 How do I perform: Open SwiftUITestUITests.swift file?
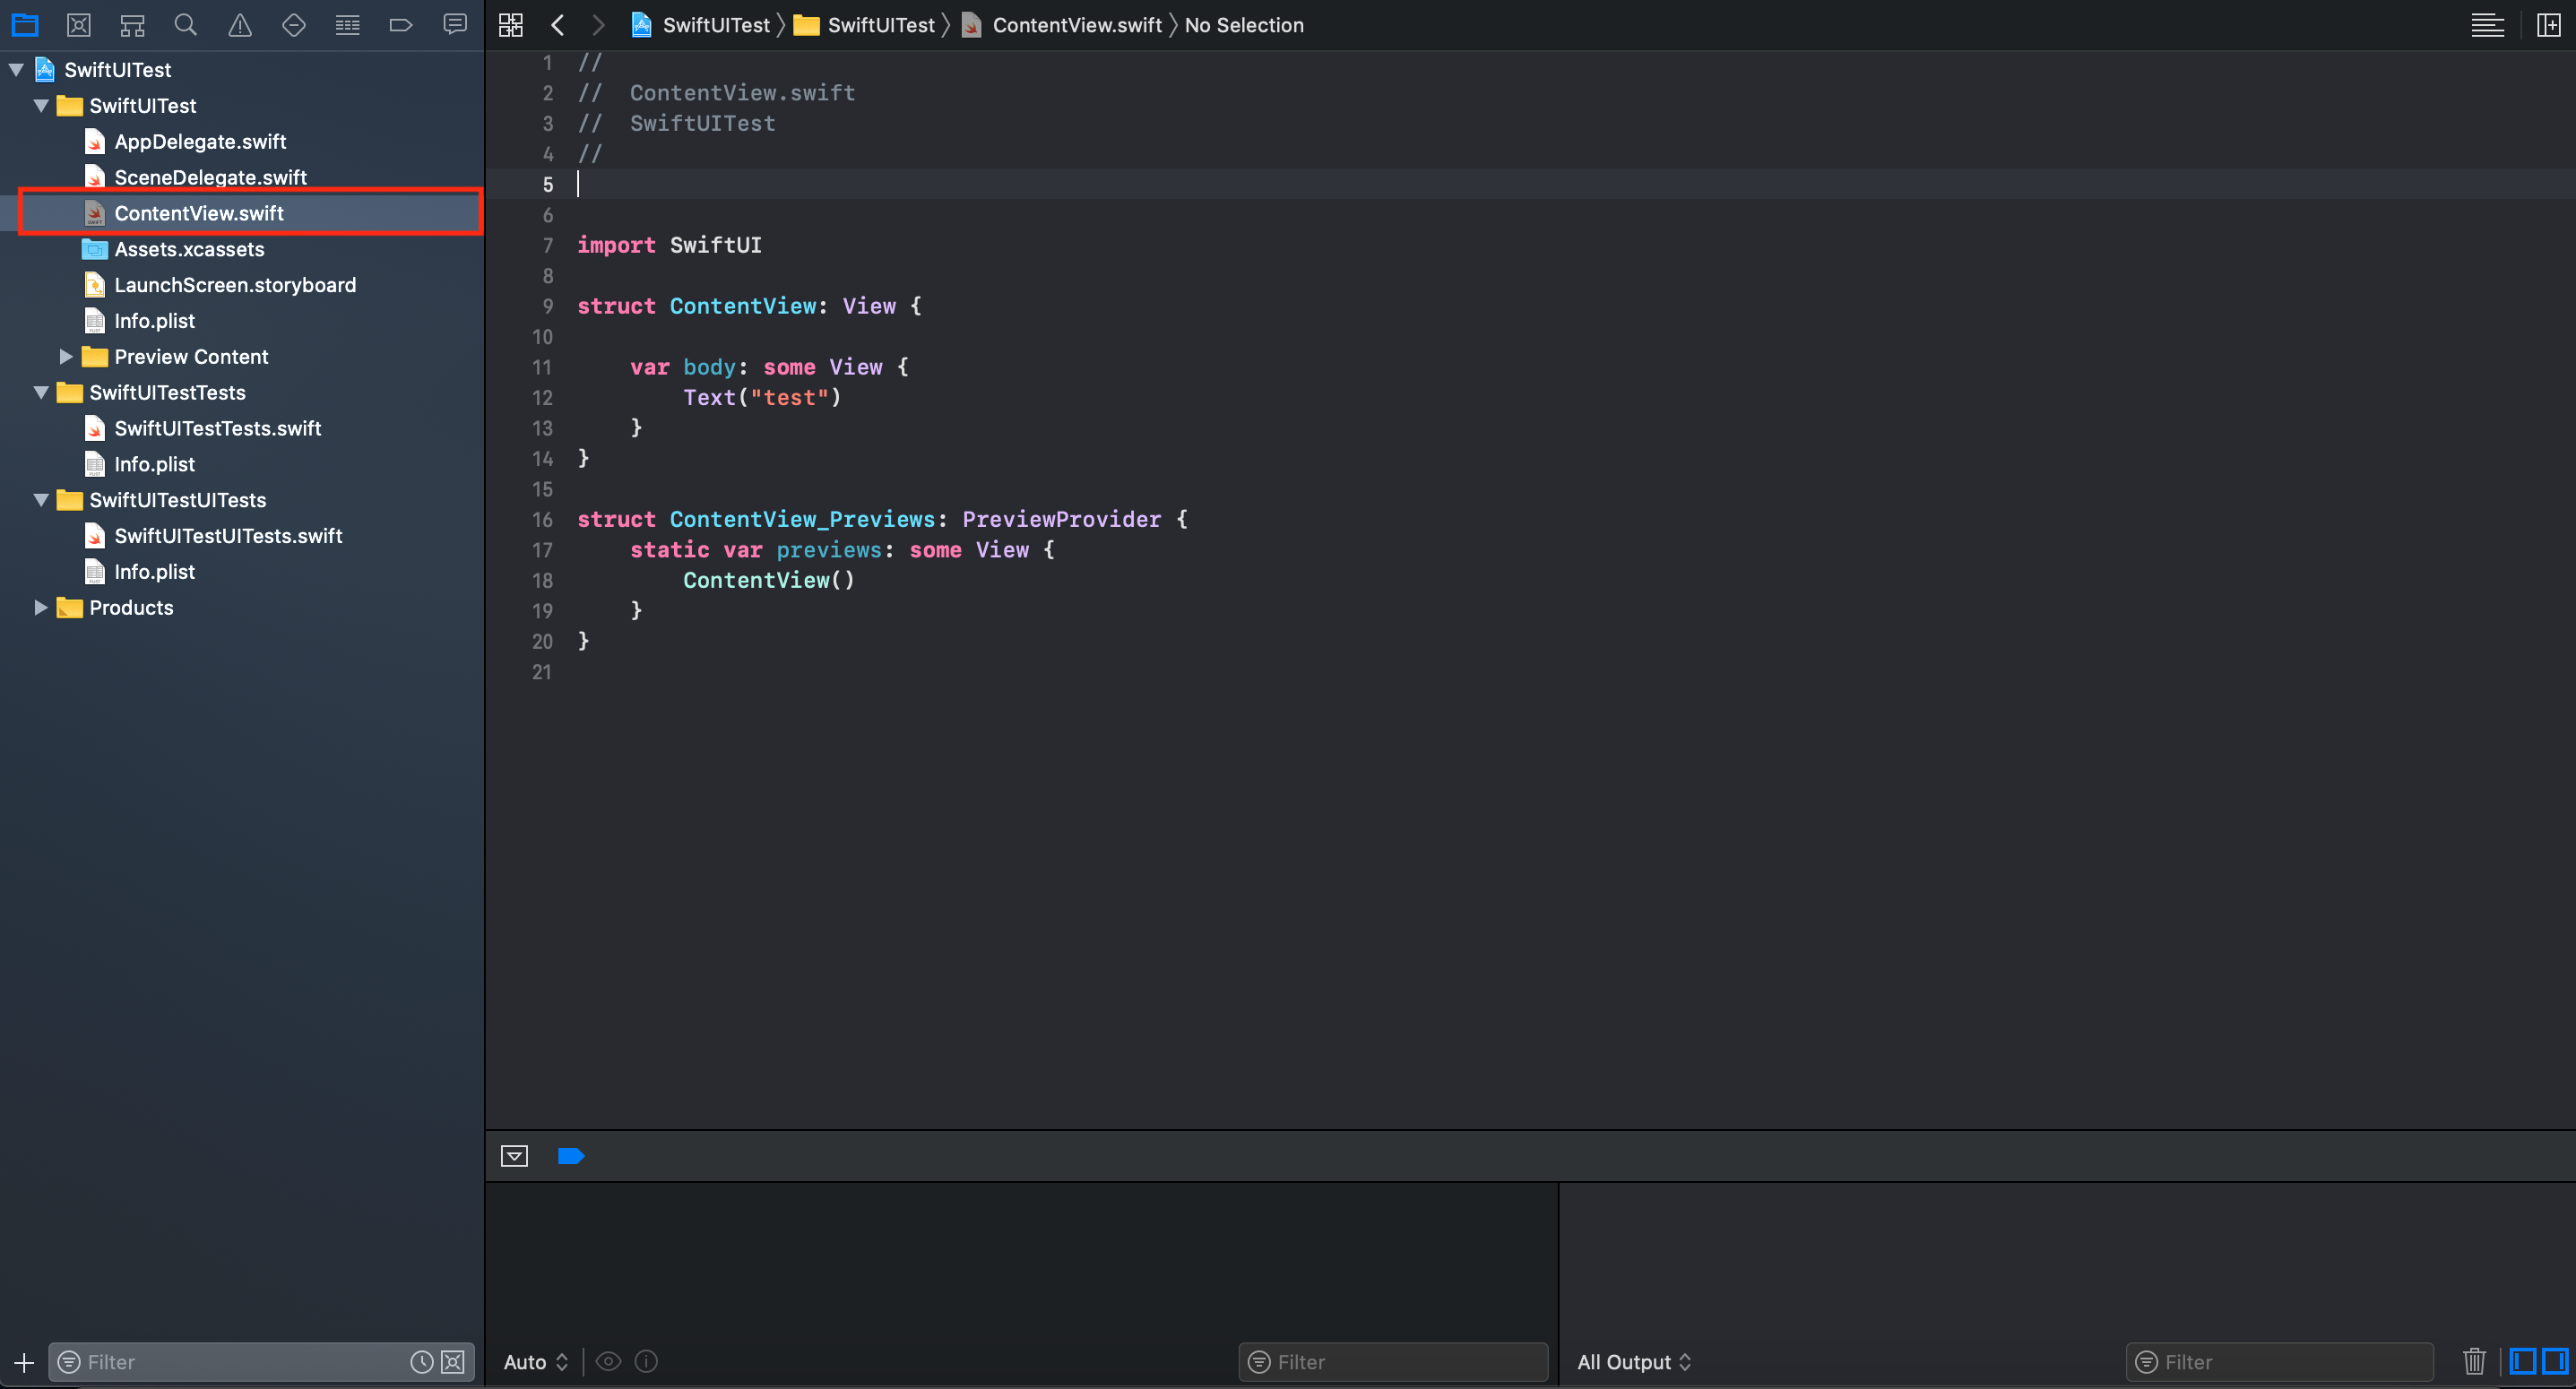(228, 536)
